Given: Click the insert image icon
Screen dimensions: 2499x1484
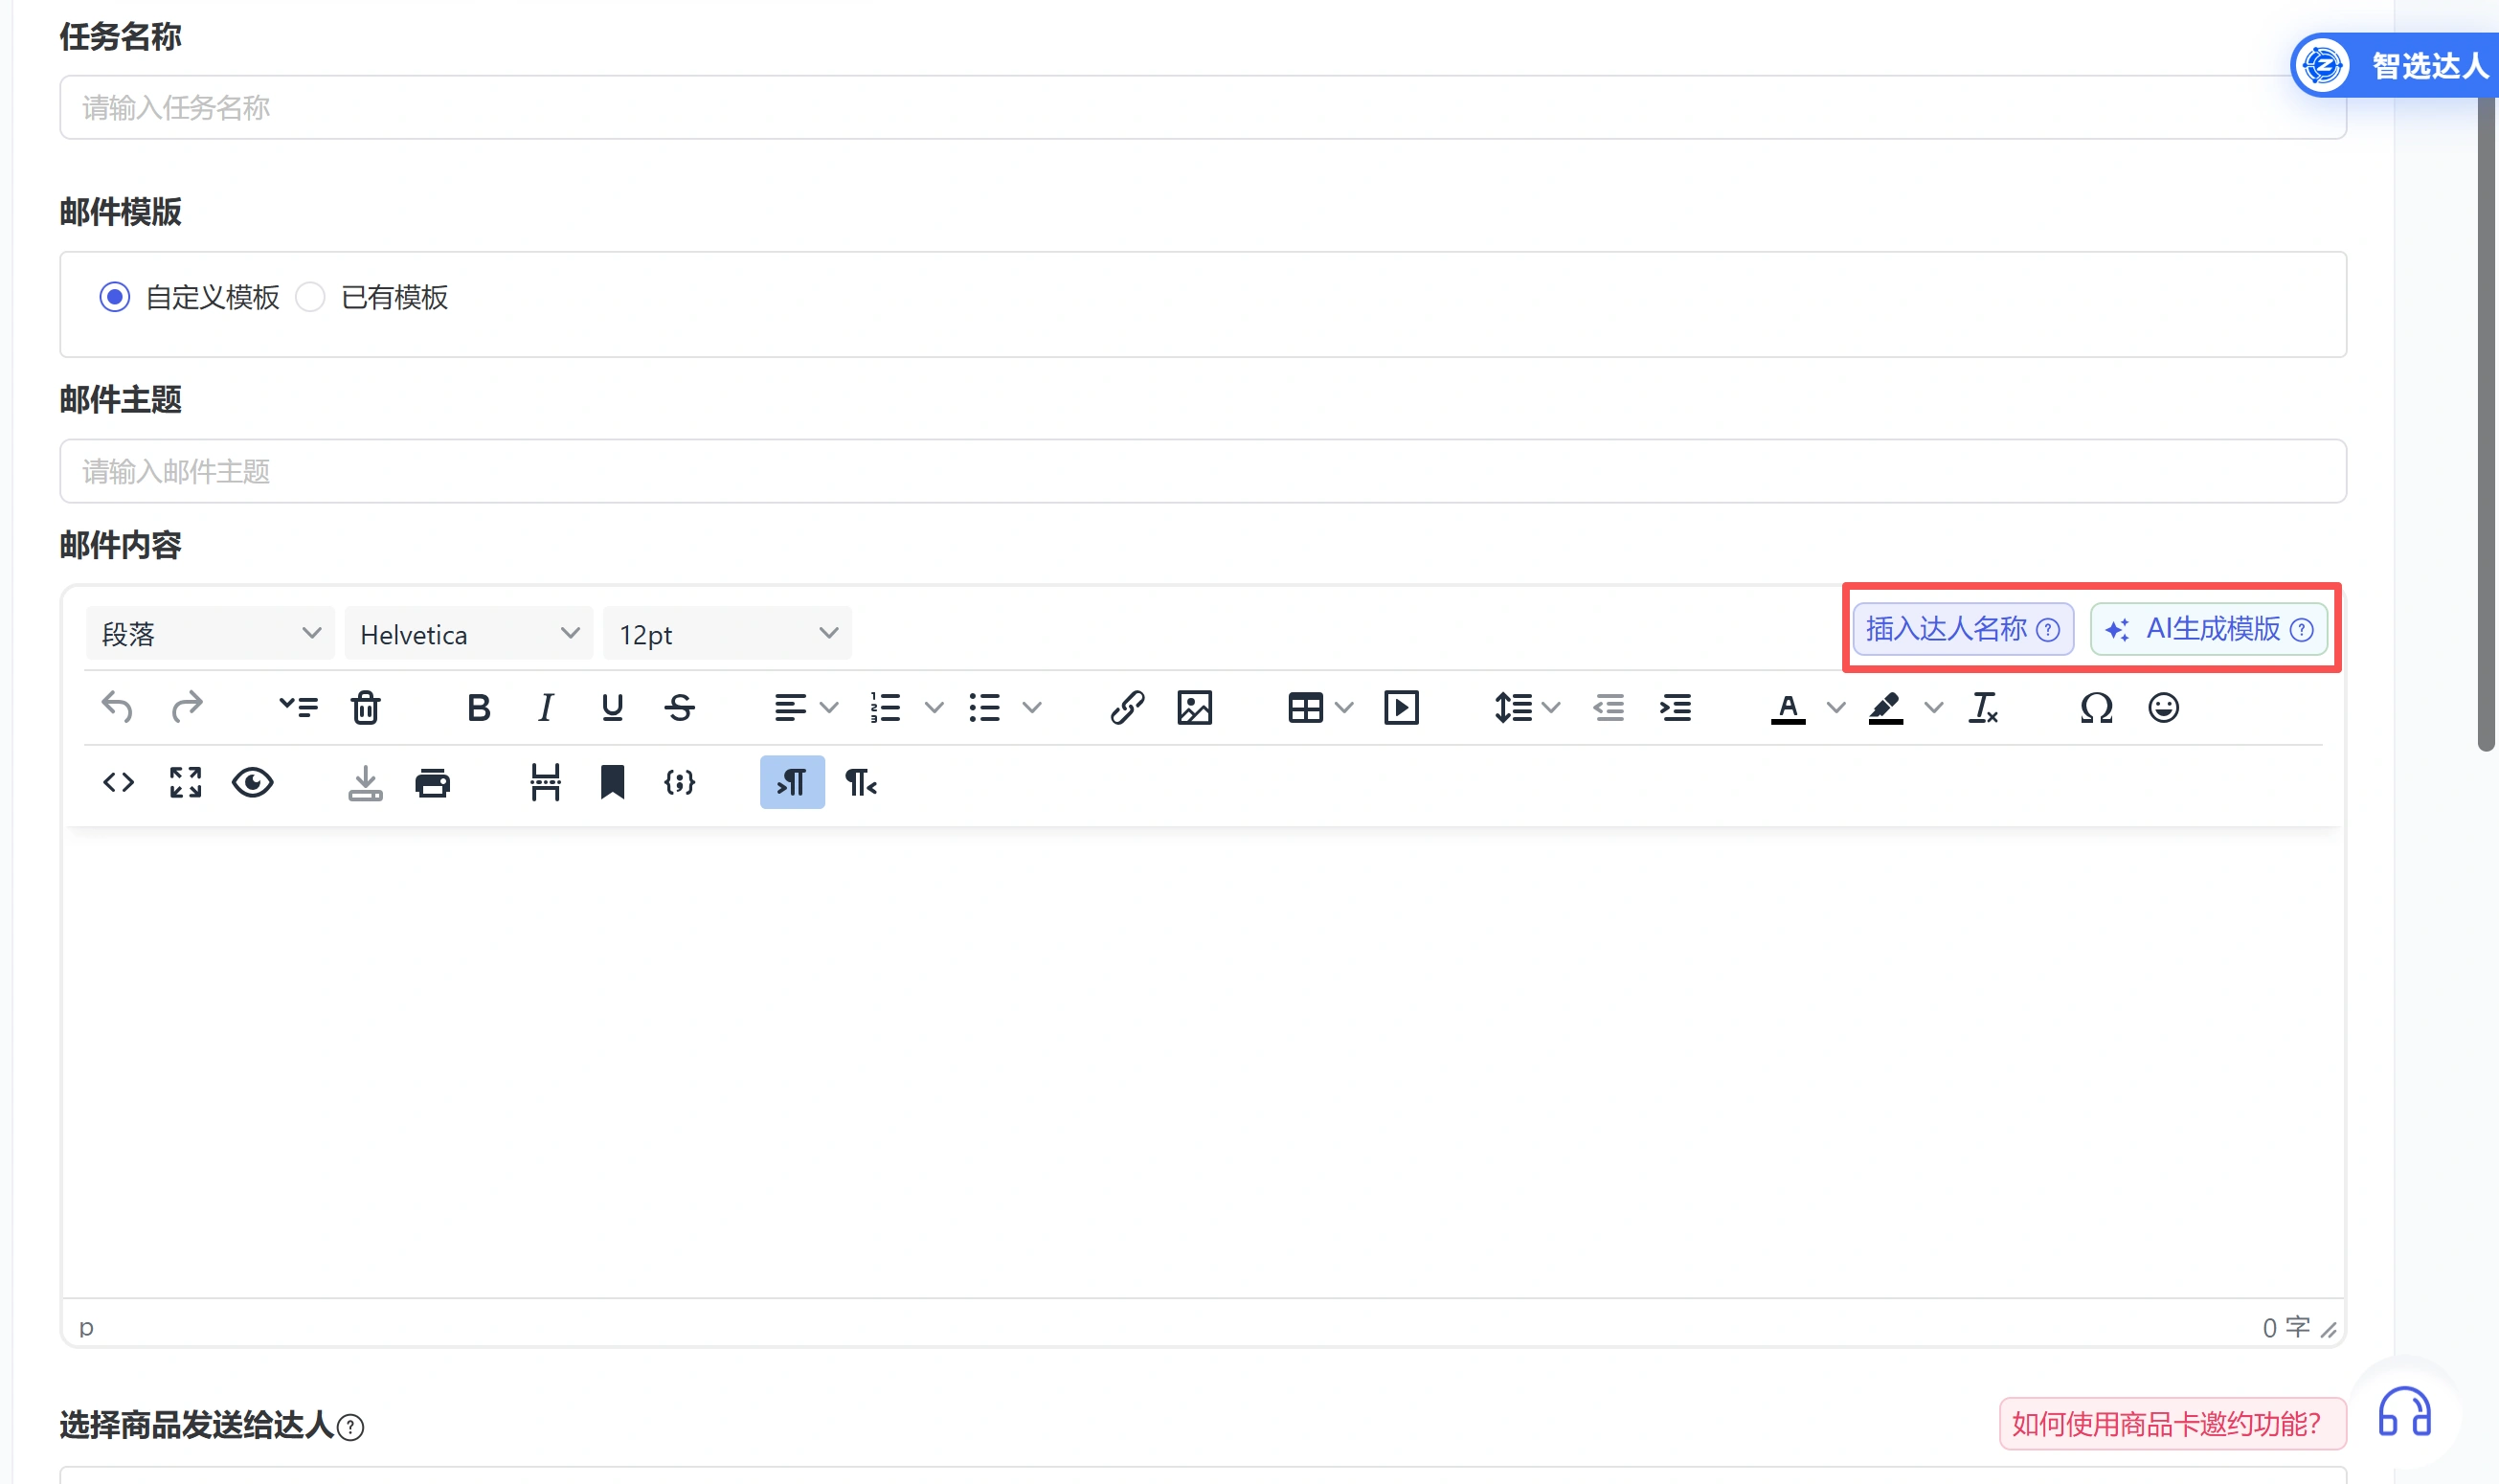Looking at the screenshot, I should tap(1194, 708).
